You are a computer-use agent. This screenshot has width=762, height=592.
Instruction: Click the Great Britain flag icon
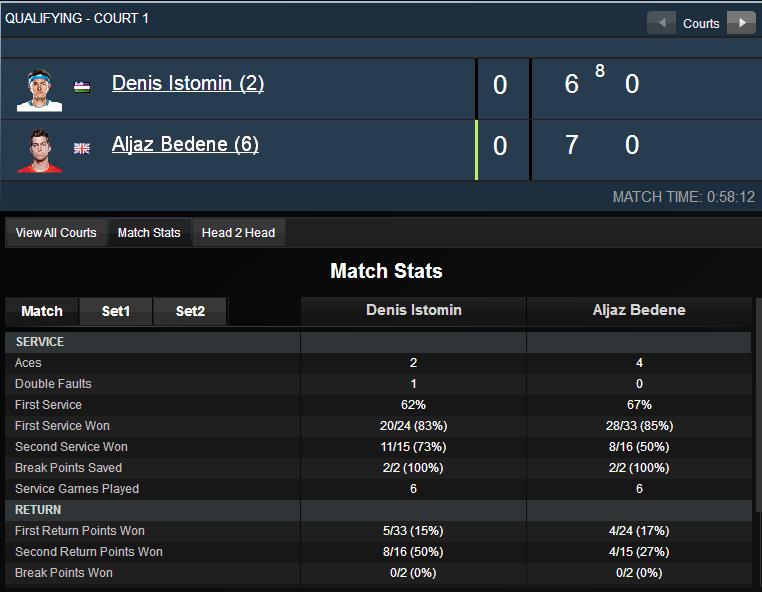point(82,148)
